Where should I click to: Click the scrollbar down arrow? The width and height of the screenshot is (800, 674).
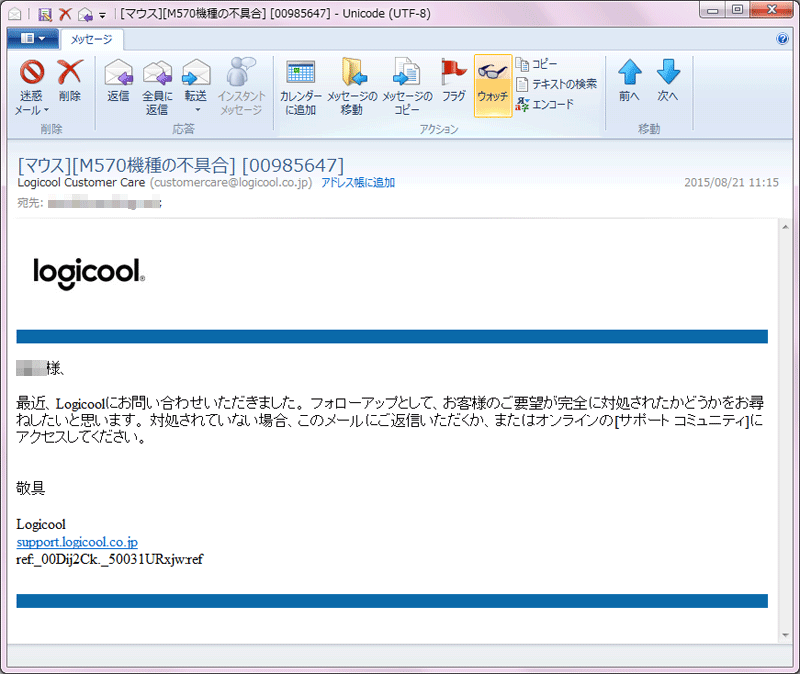coord(785,635)
